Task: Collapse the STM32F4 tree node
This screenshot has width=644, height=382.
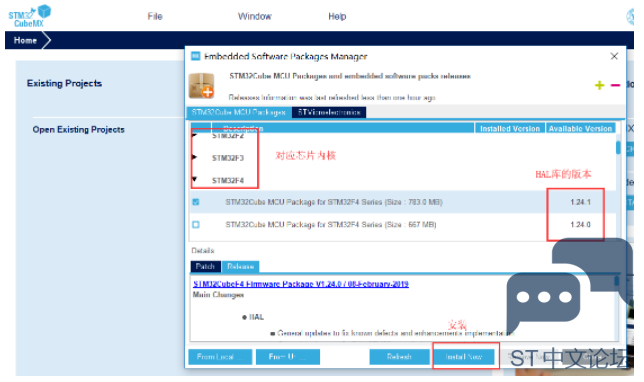Action: click(x=195, y=179)
